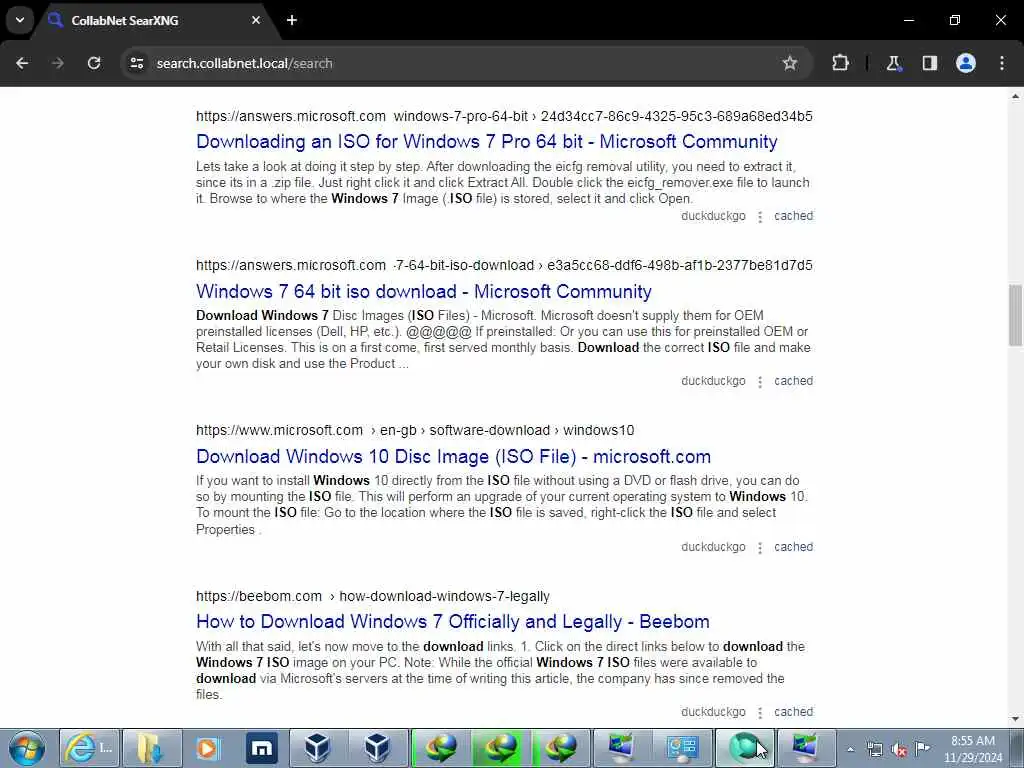Open the Maxthon browser taskbar icon

pos(262,748)
